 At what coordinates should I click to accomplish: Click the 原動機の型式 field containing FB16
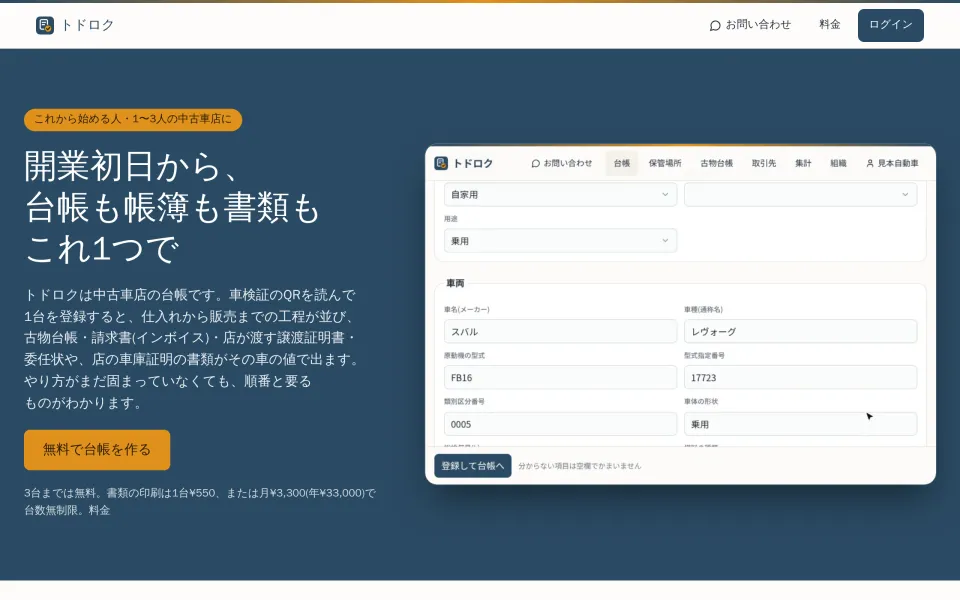[560, 377]
